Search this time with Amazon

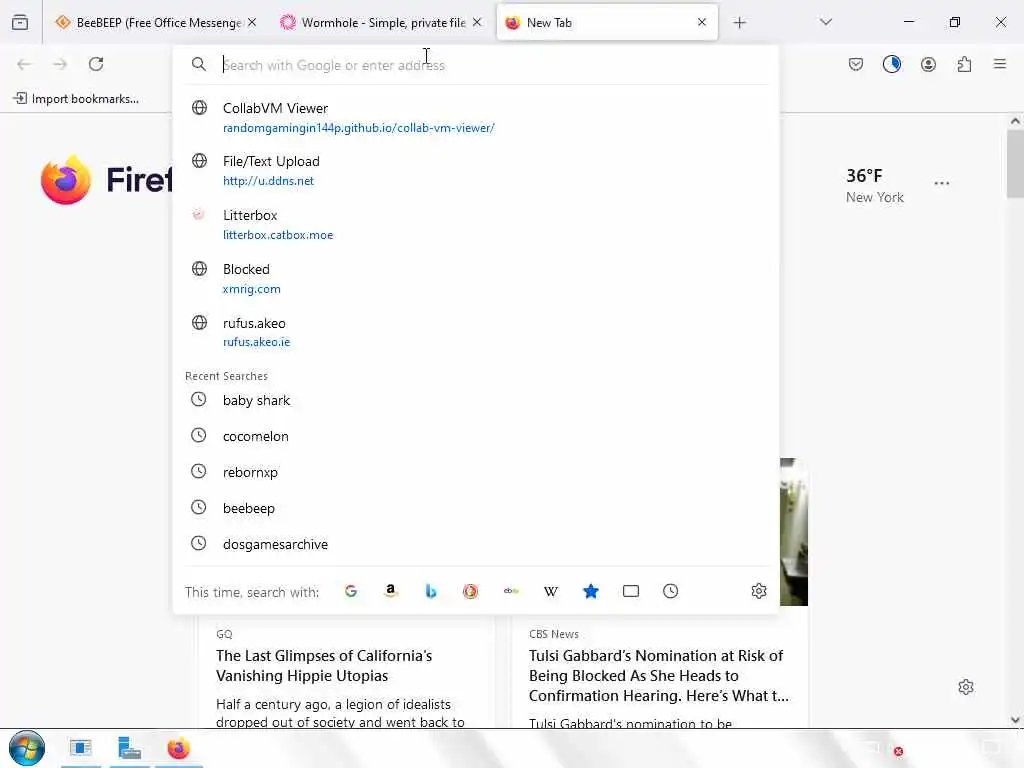pos(391,591)
